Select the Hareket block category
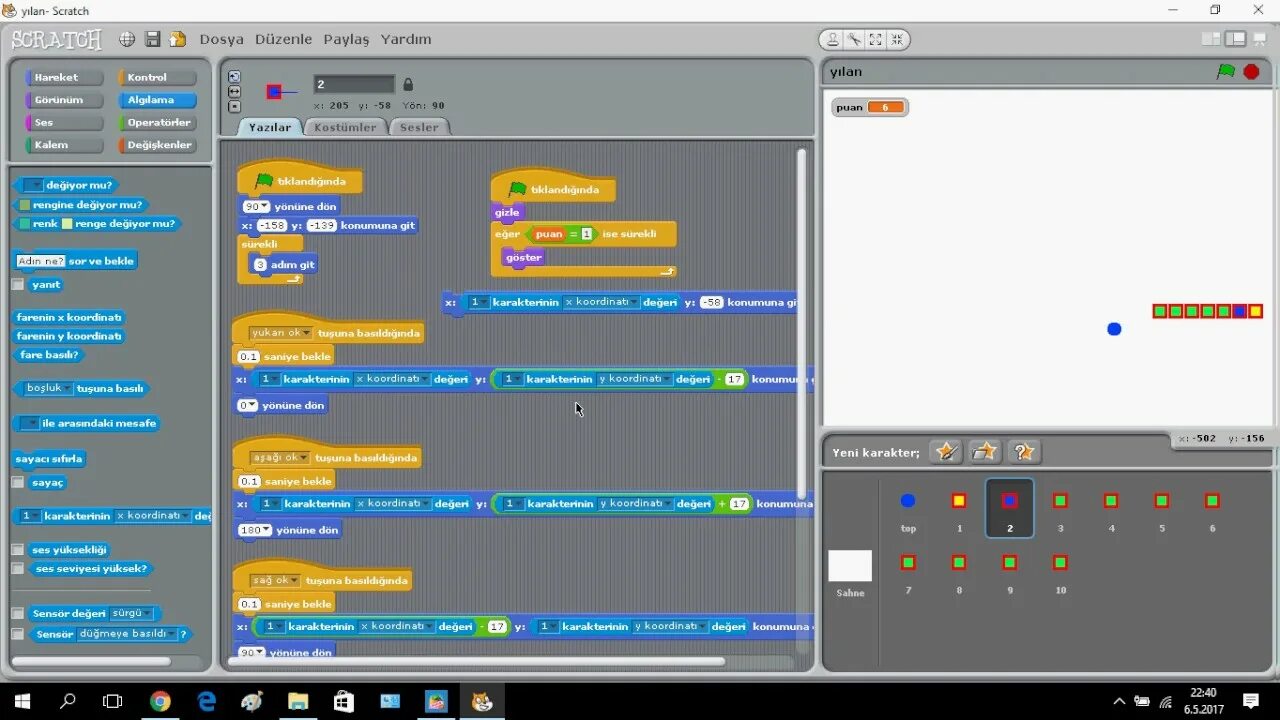 pyautogui.click(x=64, y=77)
